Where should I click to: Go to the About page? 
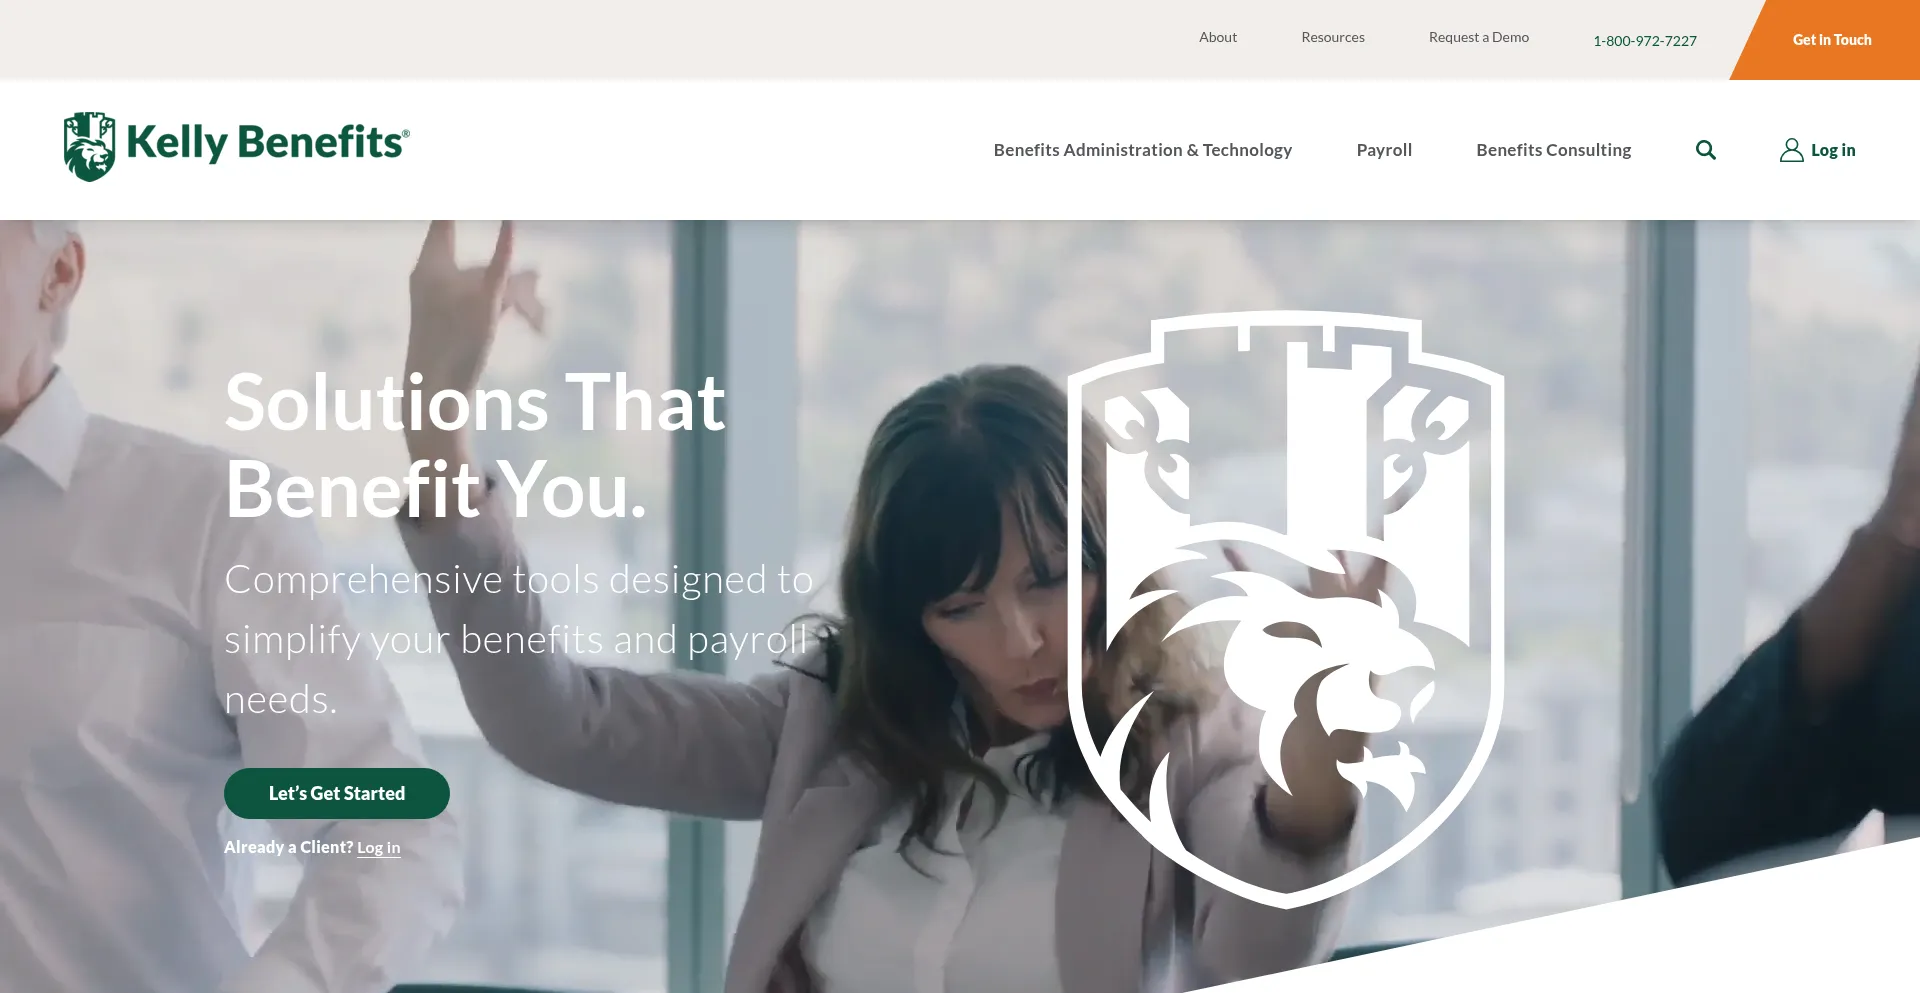coord(1217,37)
